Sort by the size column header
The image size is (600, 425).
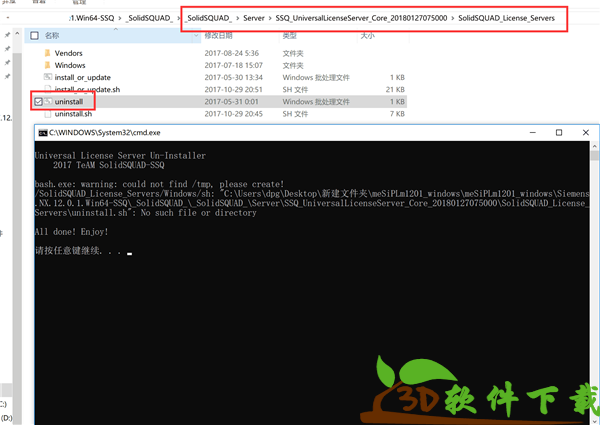[x=367, y=36]
